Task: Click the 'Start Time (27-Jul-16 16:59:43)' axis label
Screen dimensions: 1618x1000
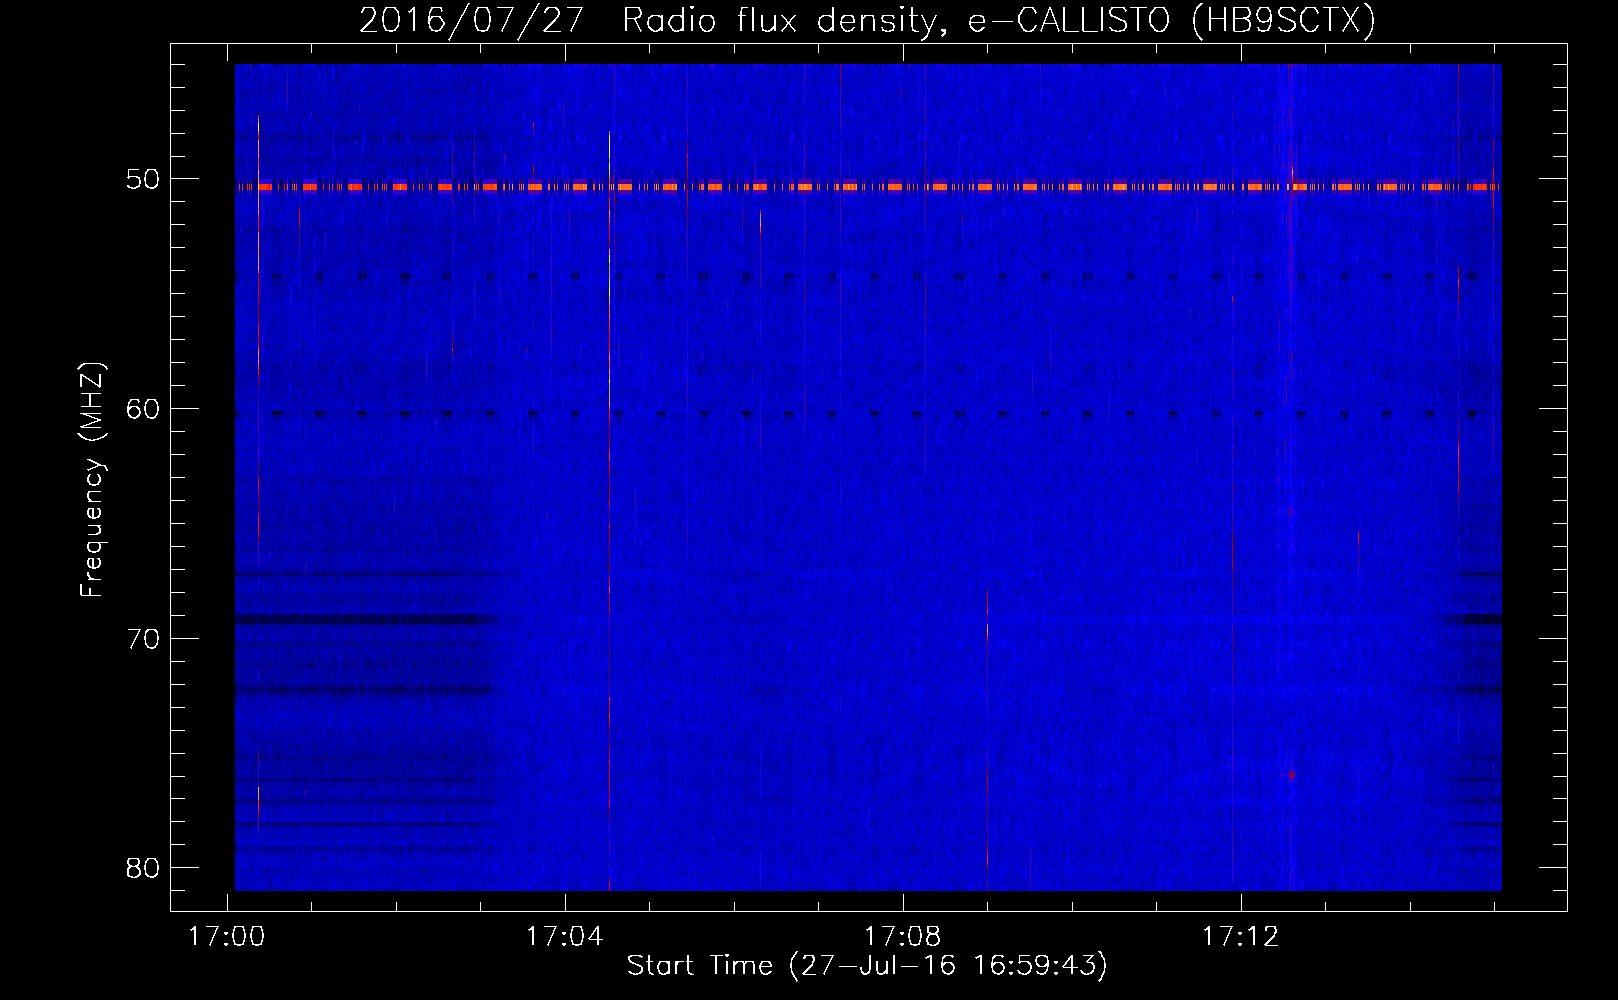Action: 867,966
